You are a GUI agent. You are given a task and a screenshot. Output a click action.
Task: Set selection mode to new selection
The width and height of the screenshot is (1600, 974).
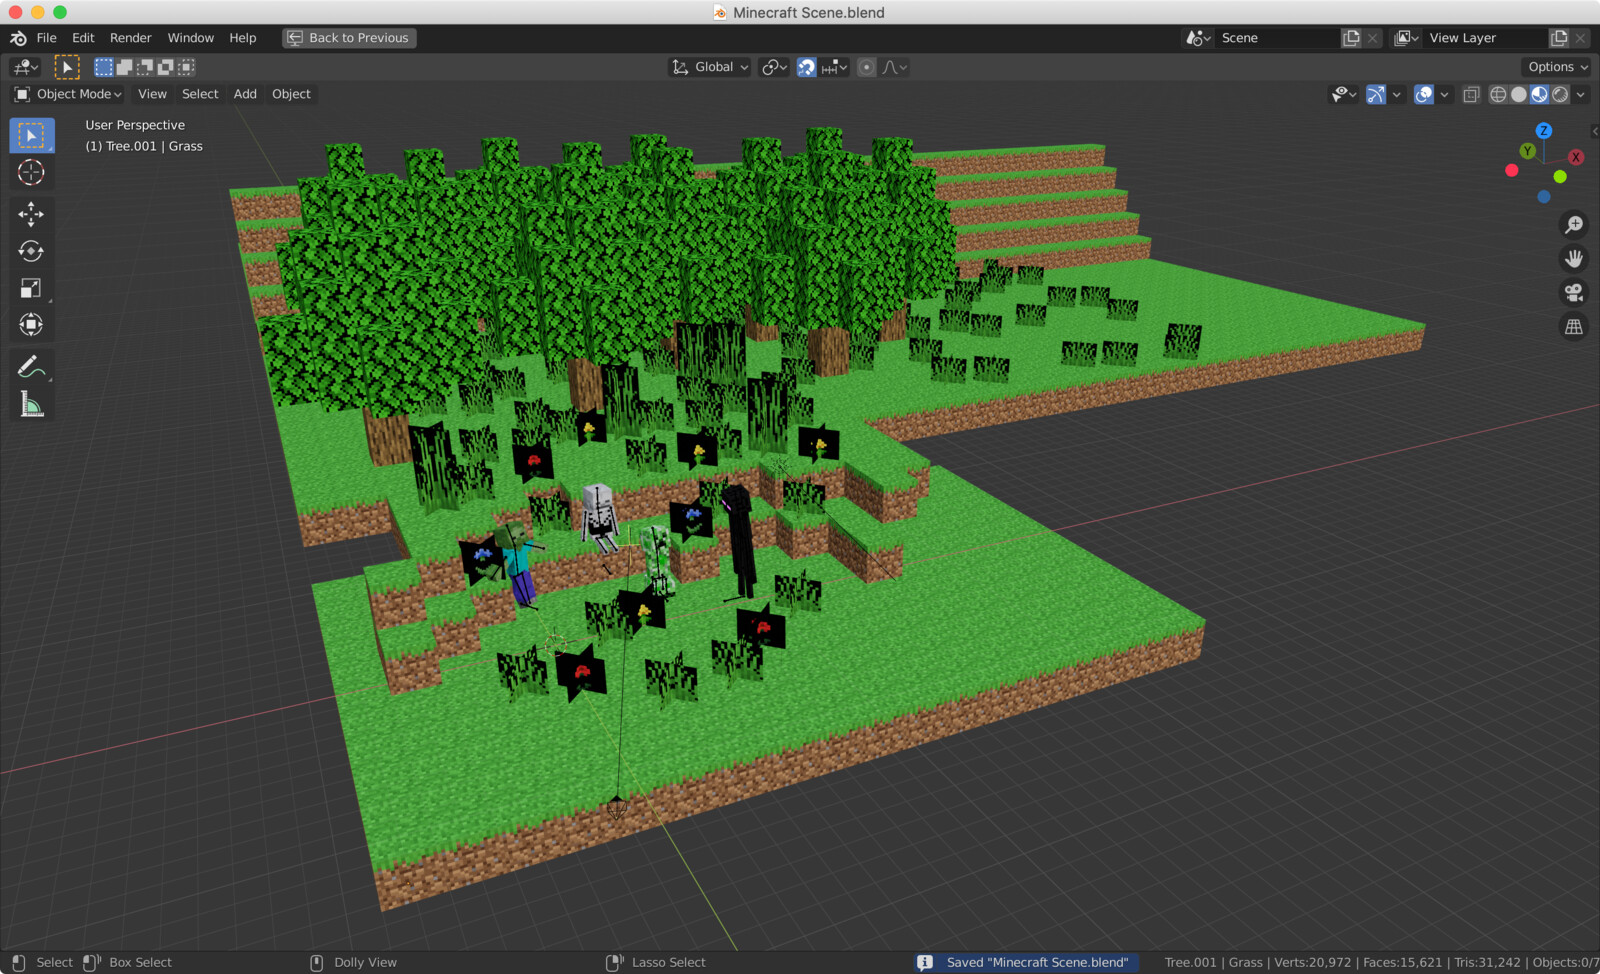(103, 67)
